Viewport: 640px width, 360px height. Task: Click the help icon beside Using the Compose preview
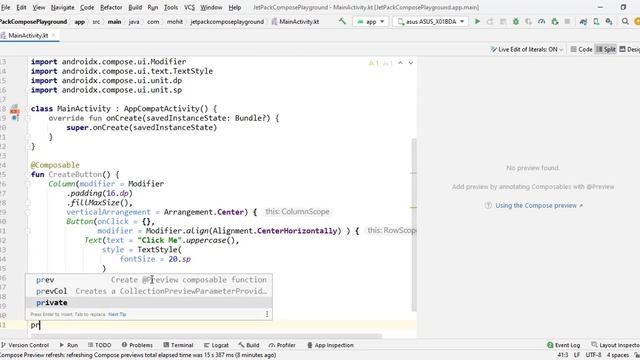(x=488, y=205)
